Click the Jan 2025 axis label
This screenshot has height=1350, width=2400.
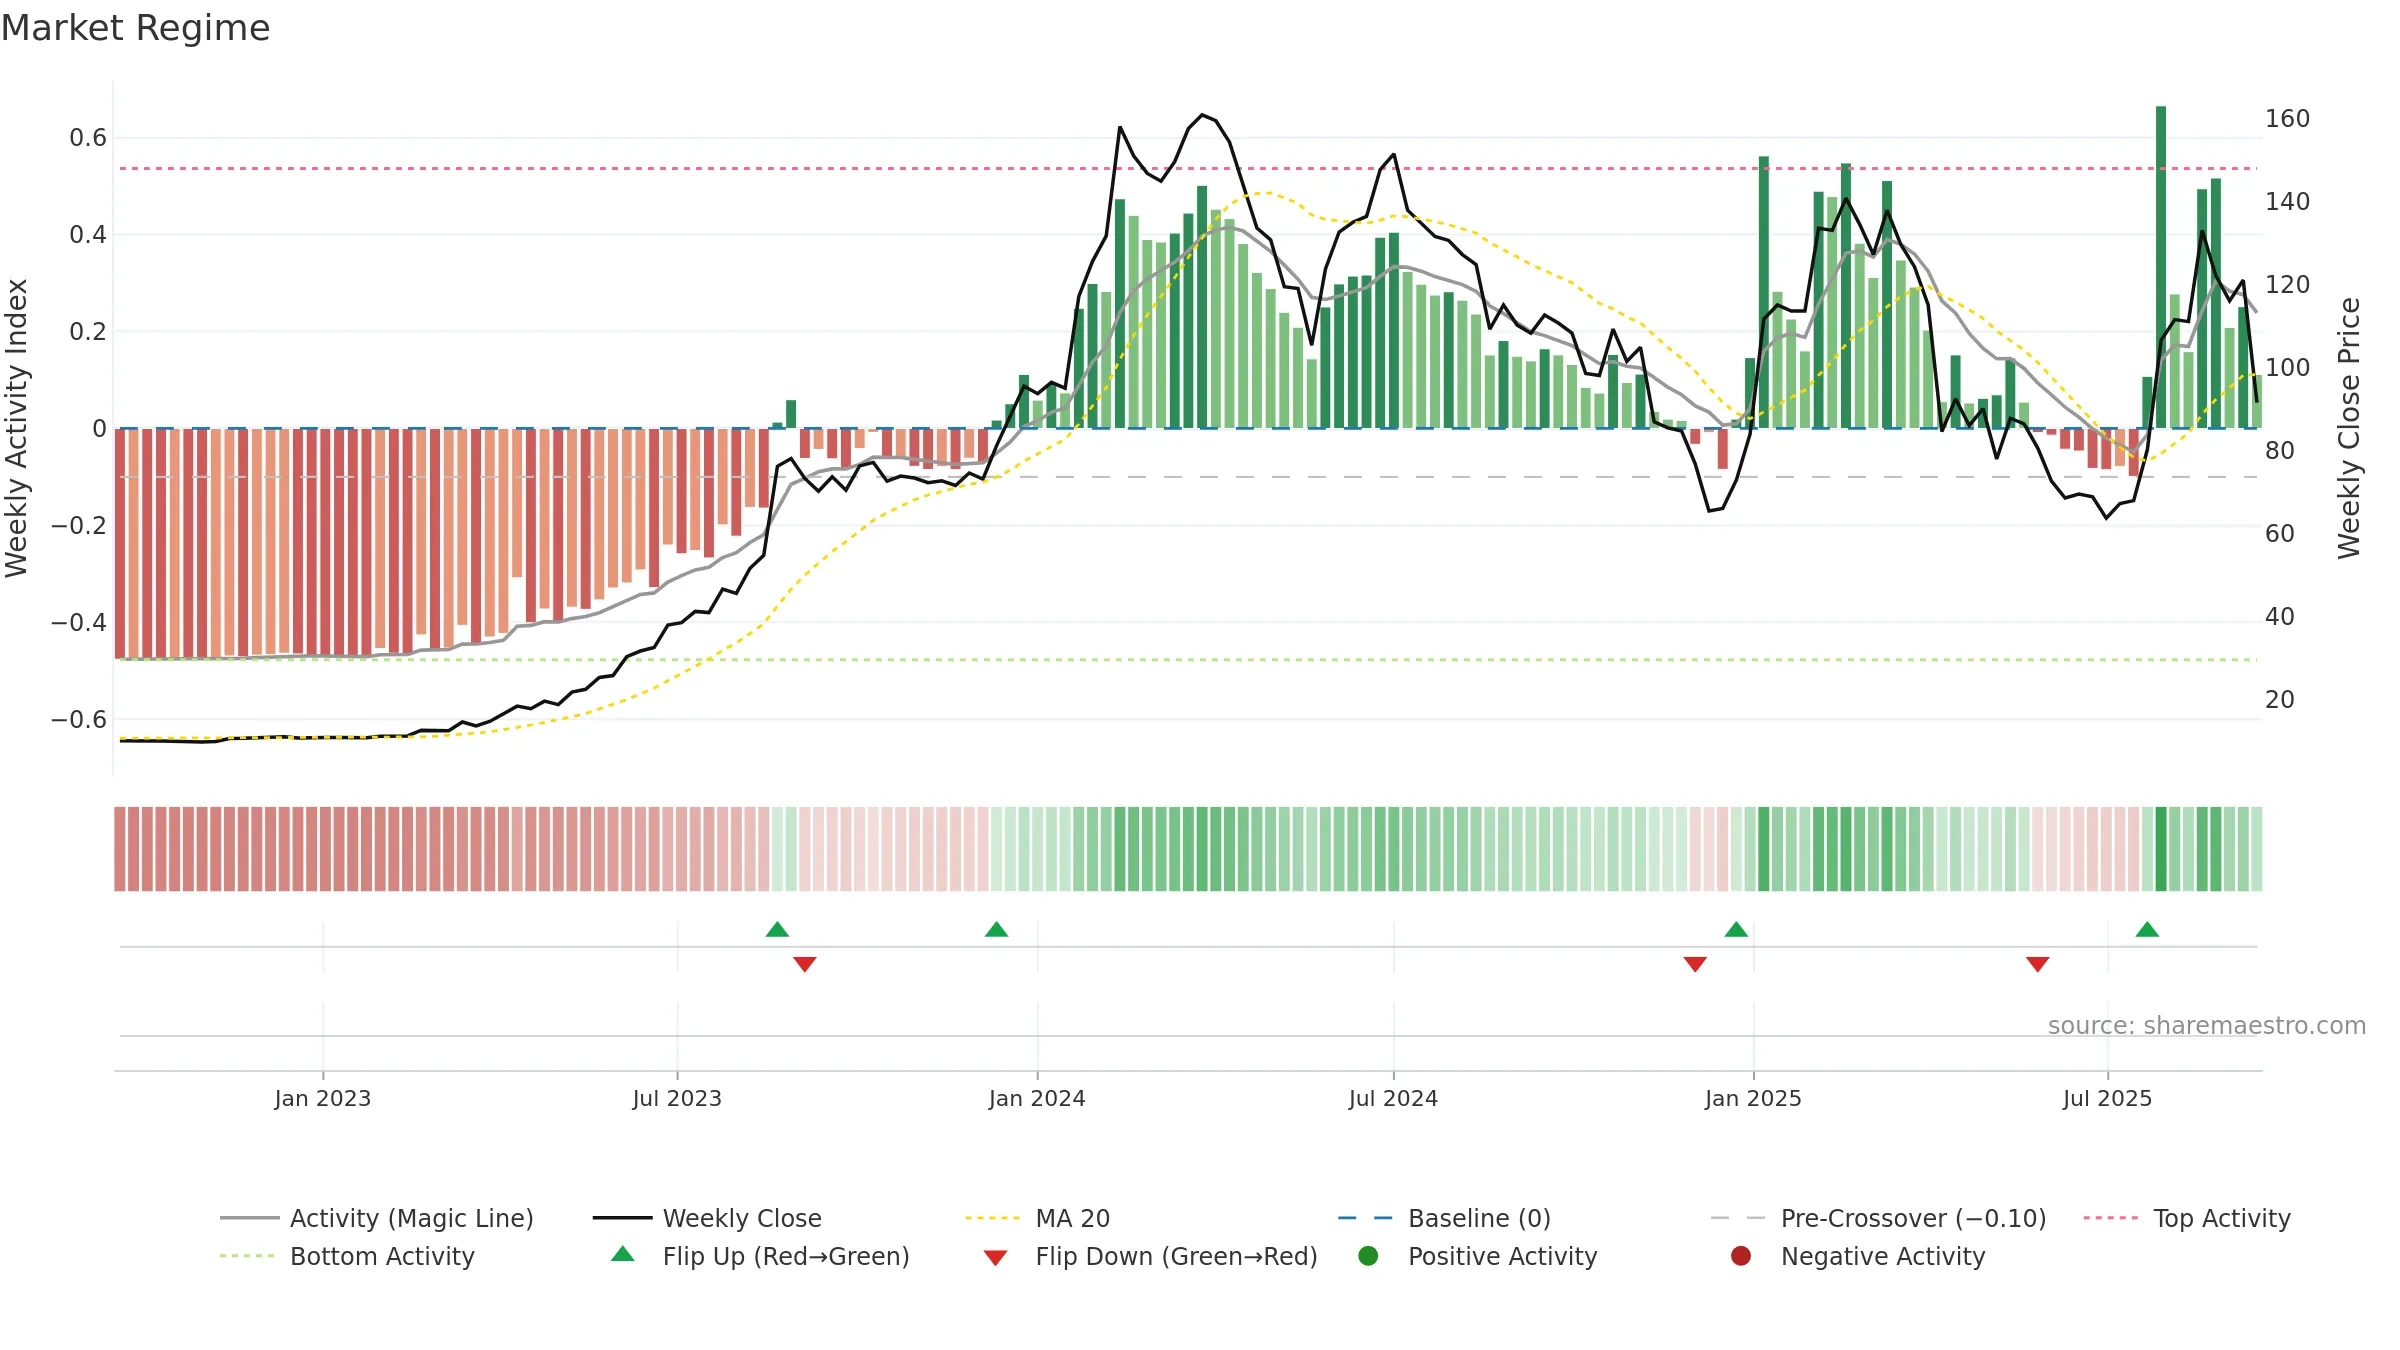click(x=1753, y=1098)
